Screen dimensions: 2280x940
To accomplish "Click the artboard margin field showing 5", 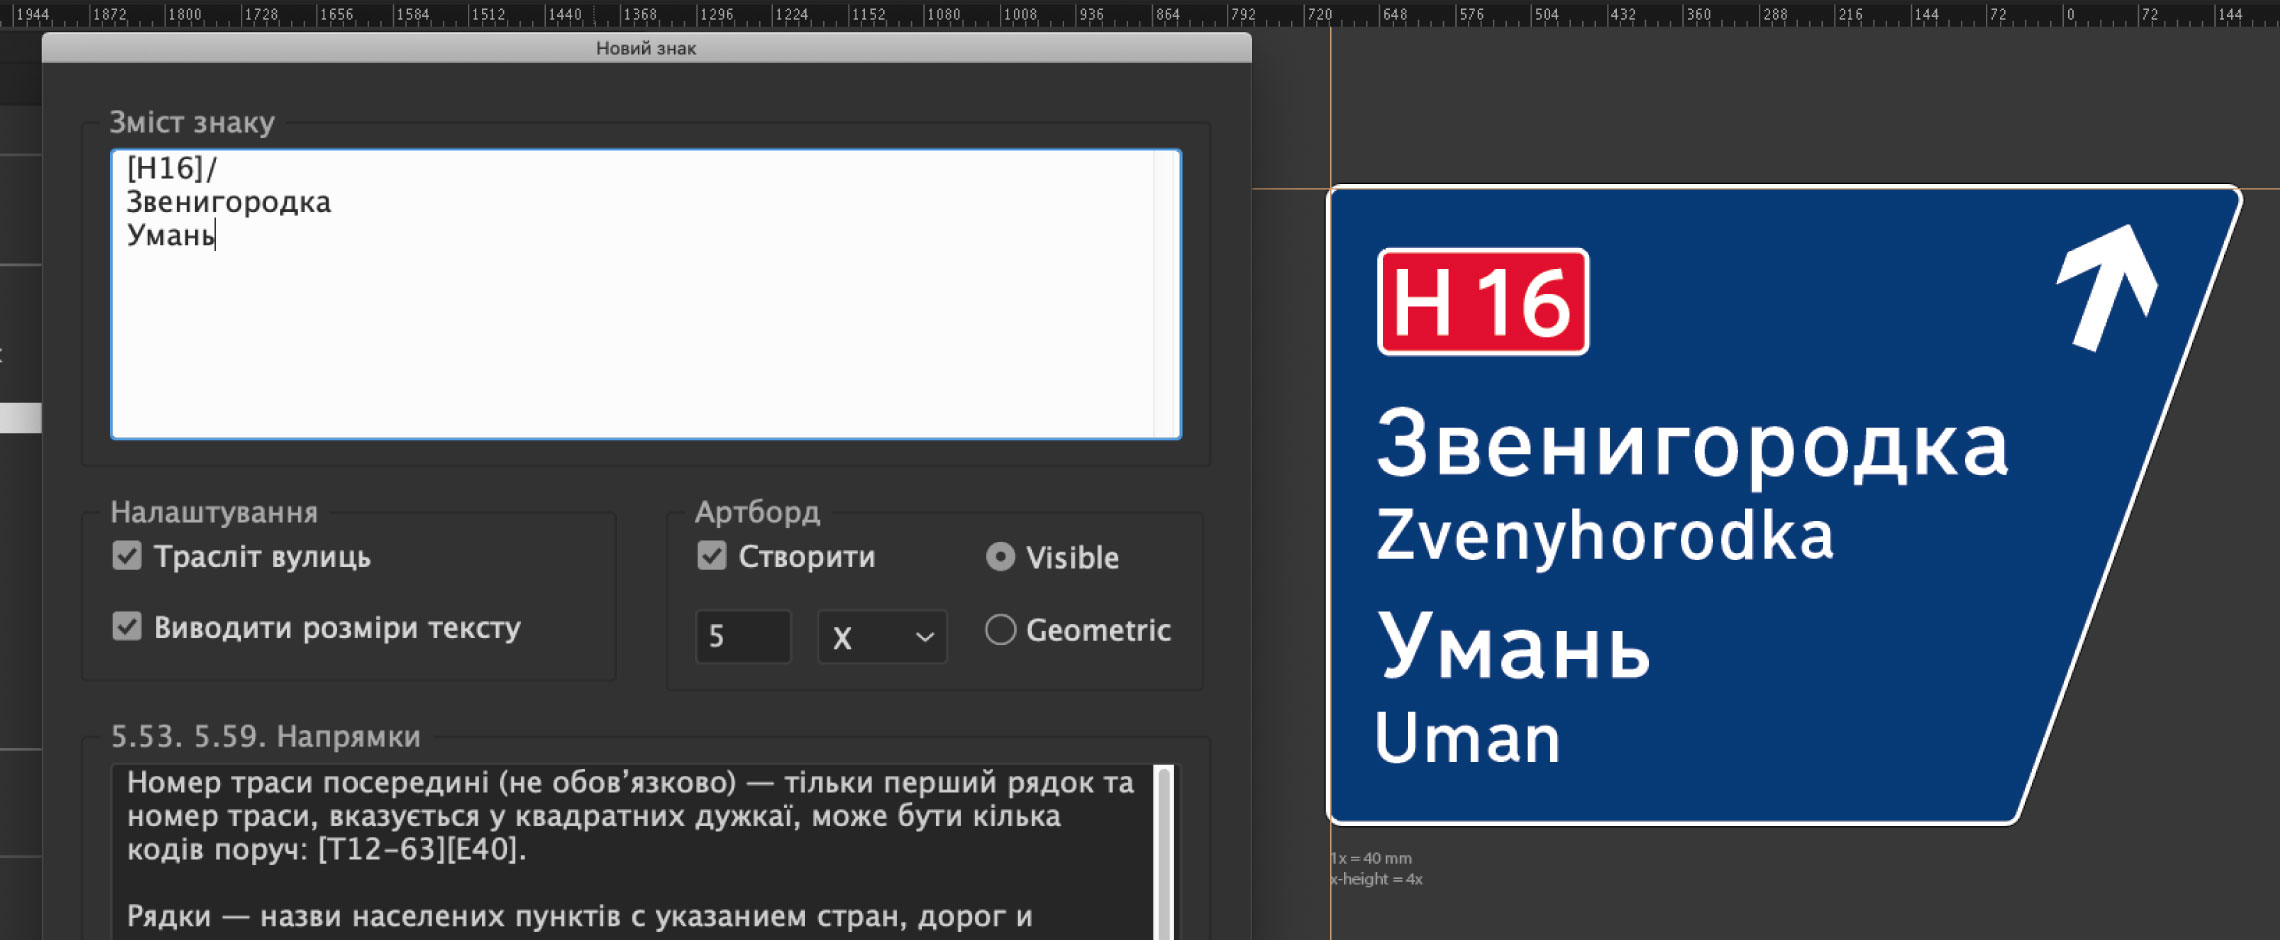I will 742,637.
